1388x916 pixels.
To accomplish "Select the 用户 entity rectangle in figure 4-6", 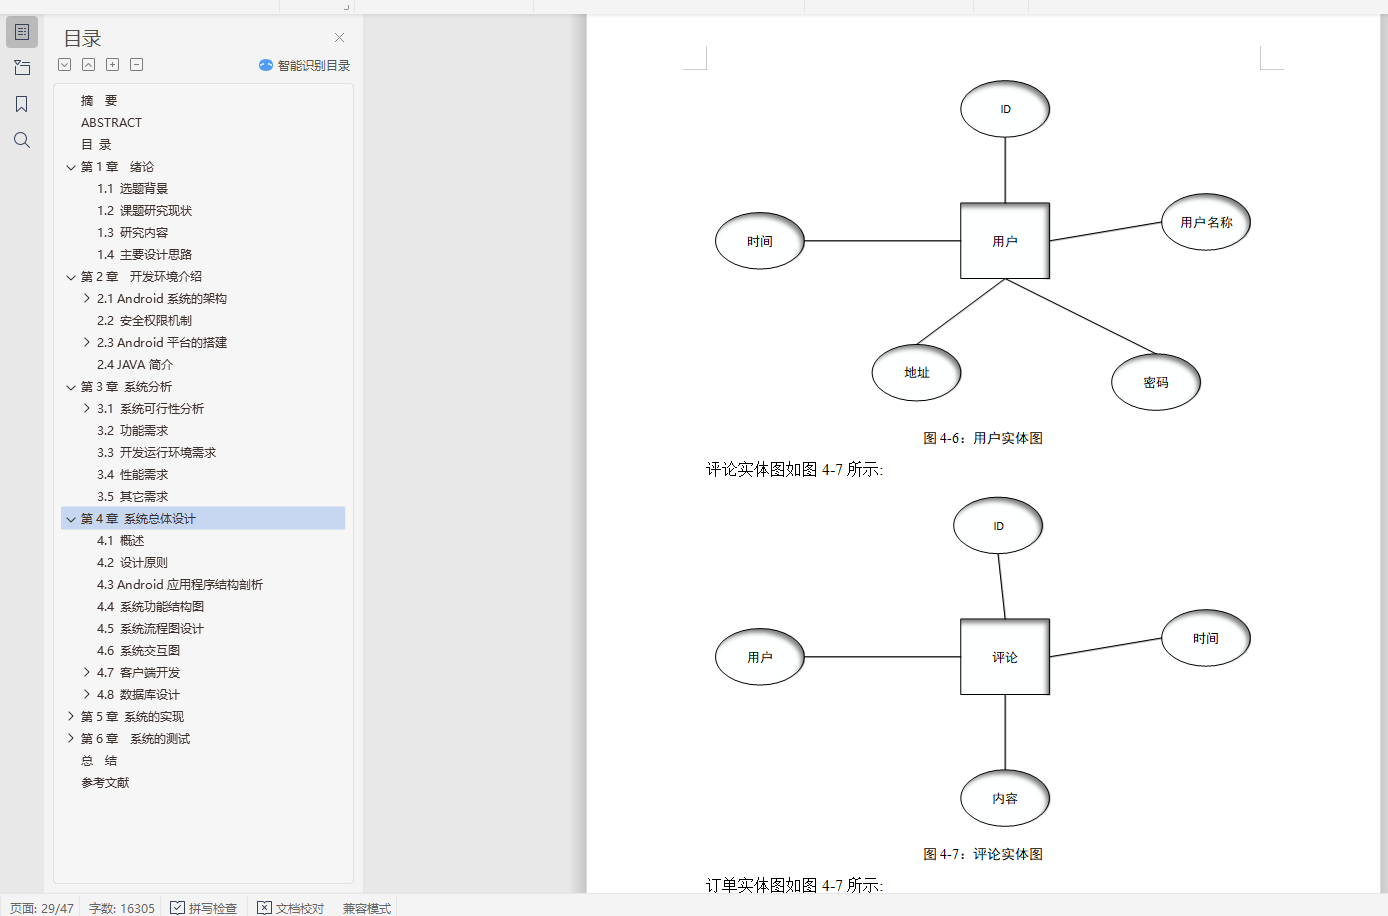I will [1005, 241].
